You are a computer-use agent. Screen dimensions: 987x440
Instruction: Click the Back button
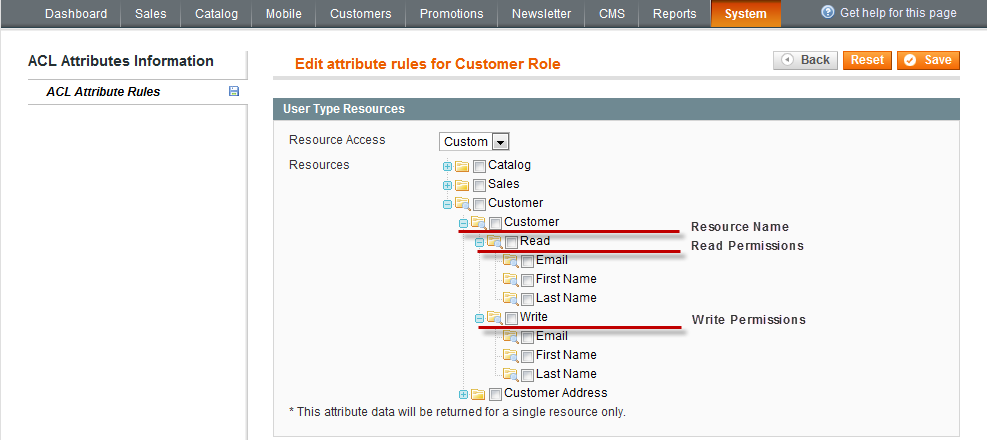[x=805, y=60]
